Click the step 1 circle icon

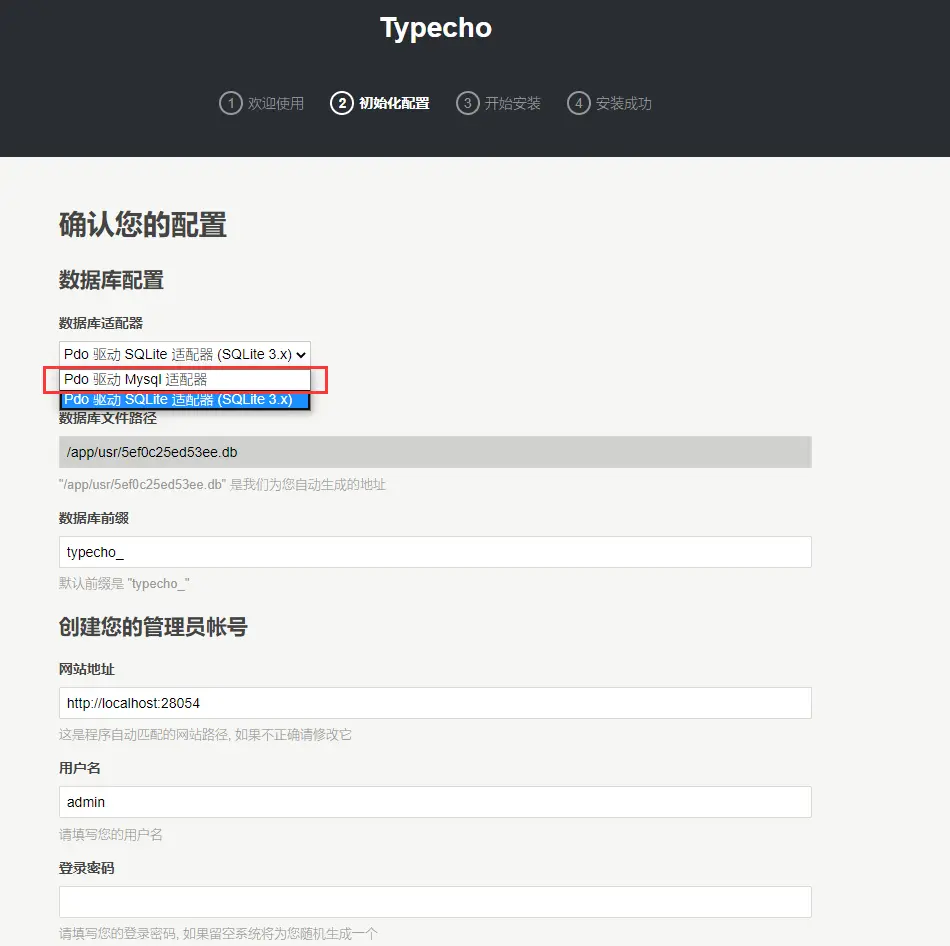click(x=230, y=103)
